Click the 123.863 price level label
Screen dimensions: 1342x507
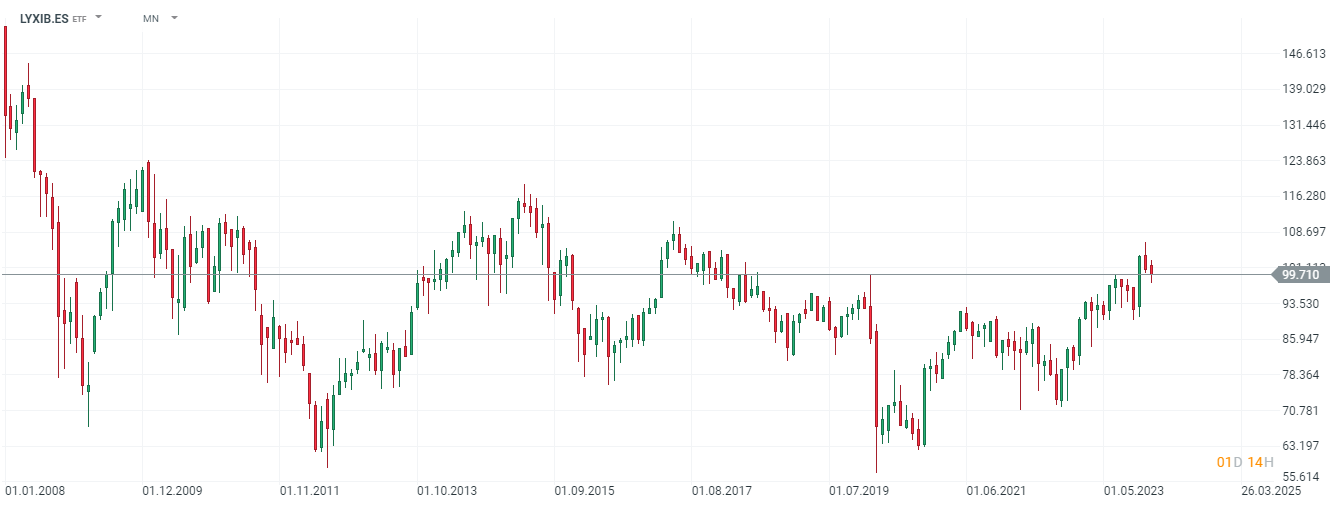1303,161
